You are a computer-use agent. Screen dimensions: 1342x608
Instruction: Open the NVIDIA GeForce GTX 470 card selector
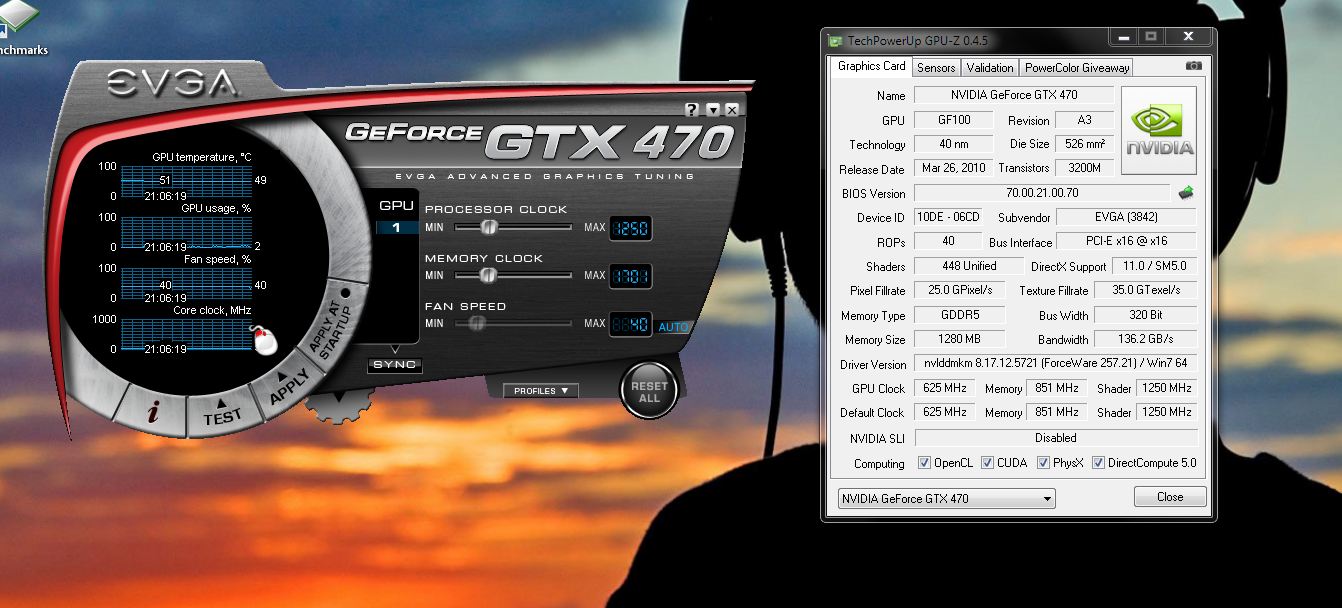[946, 498]
